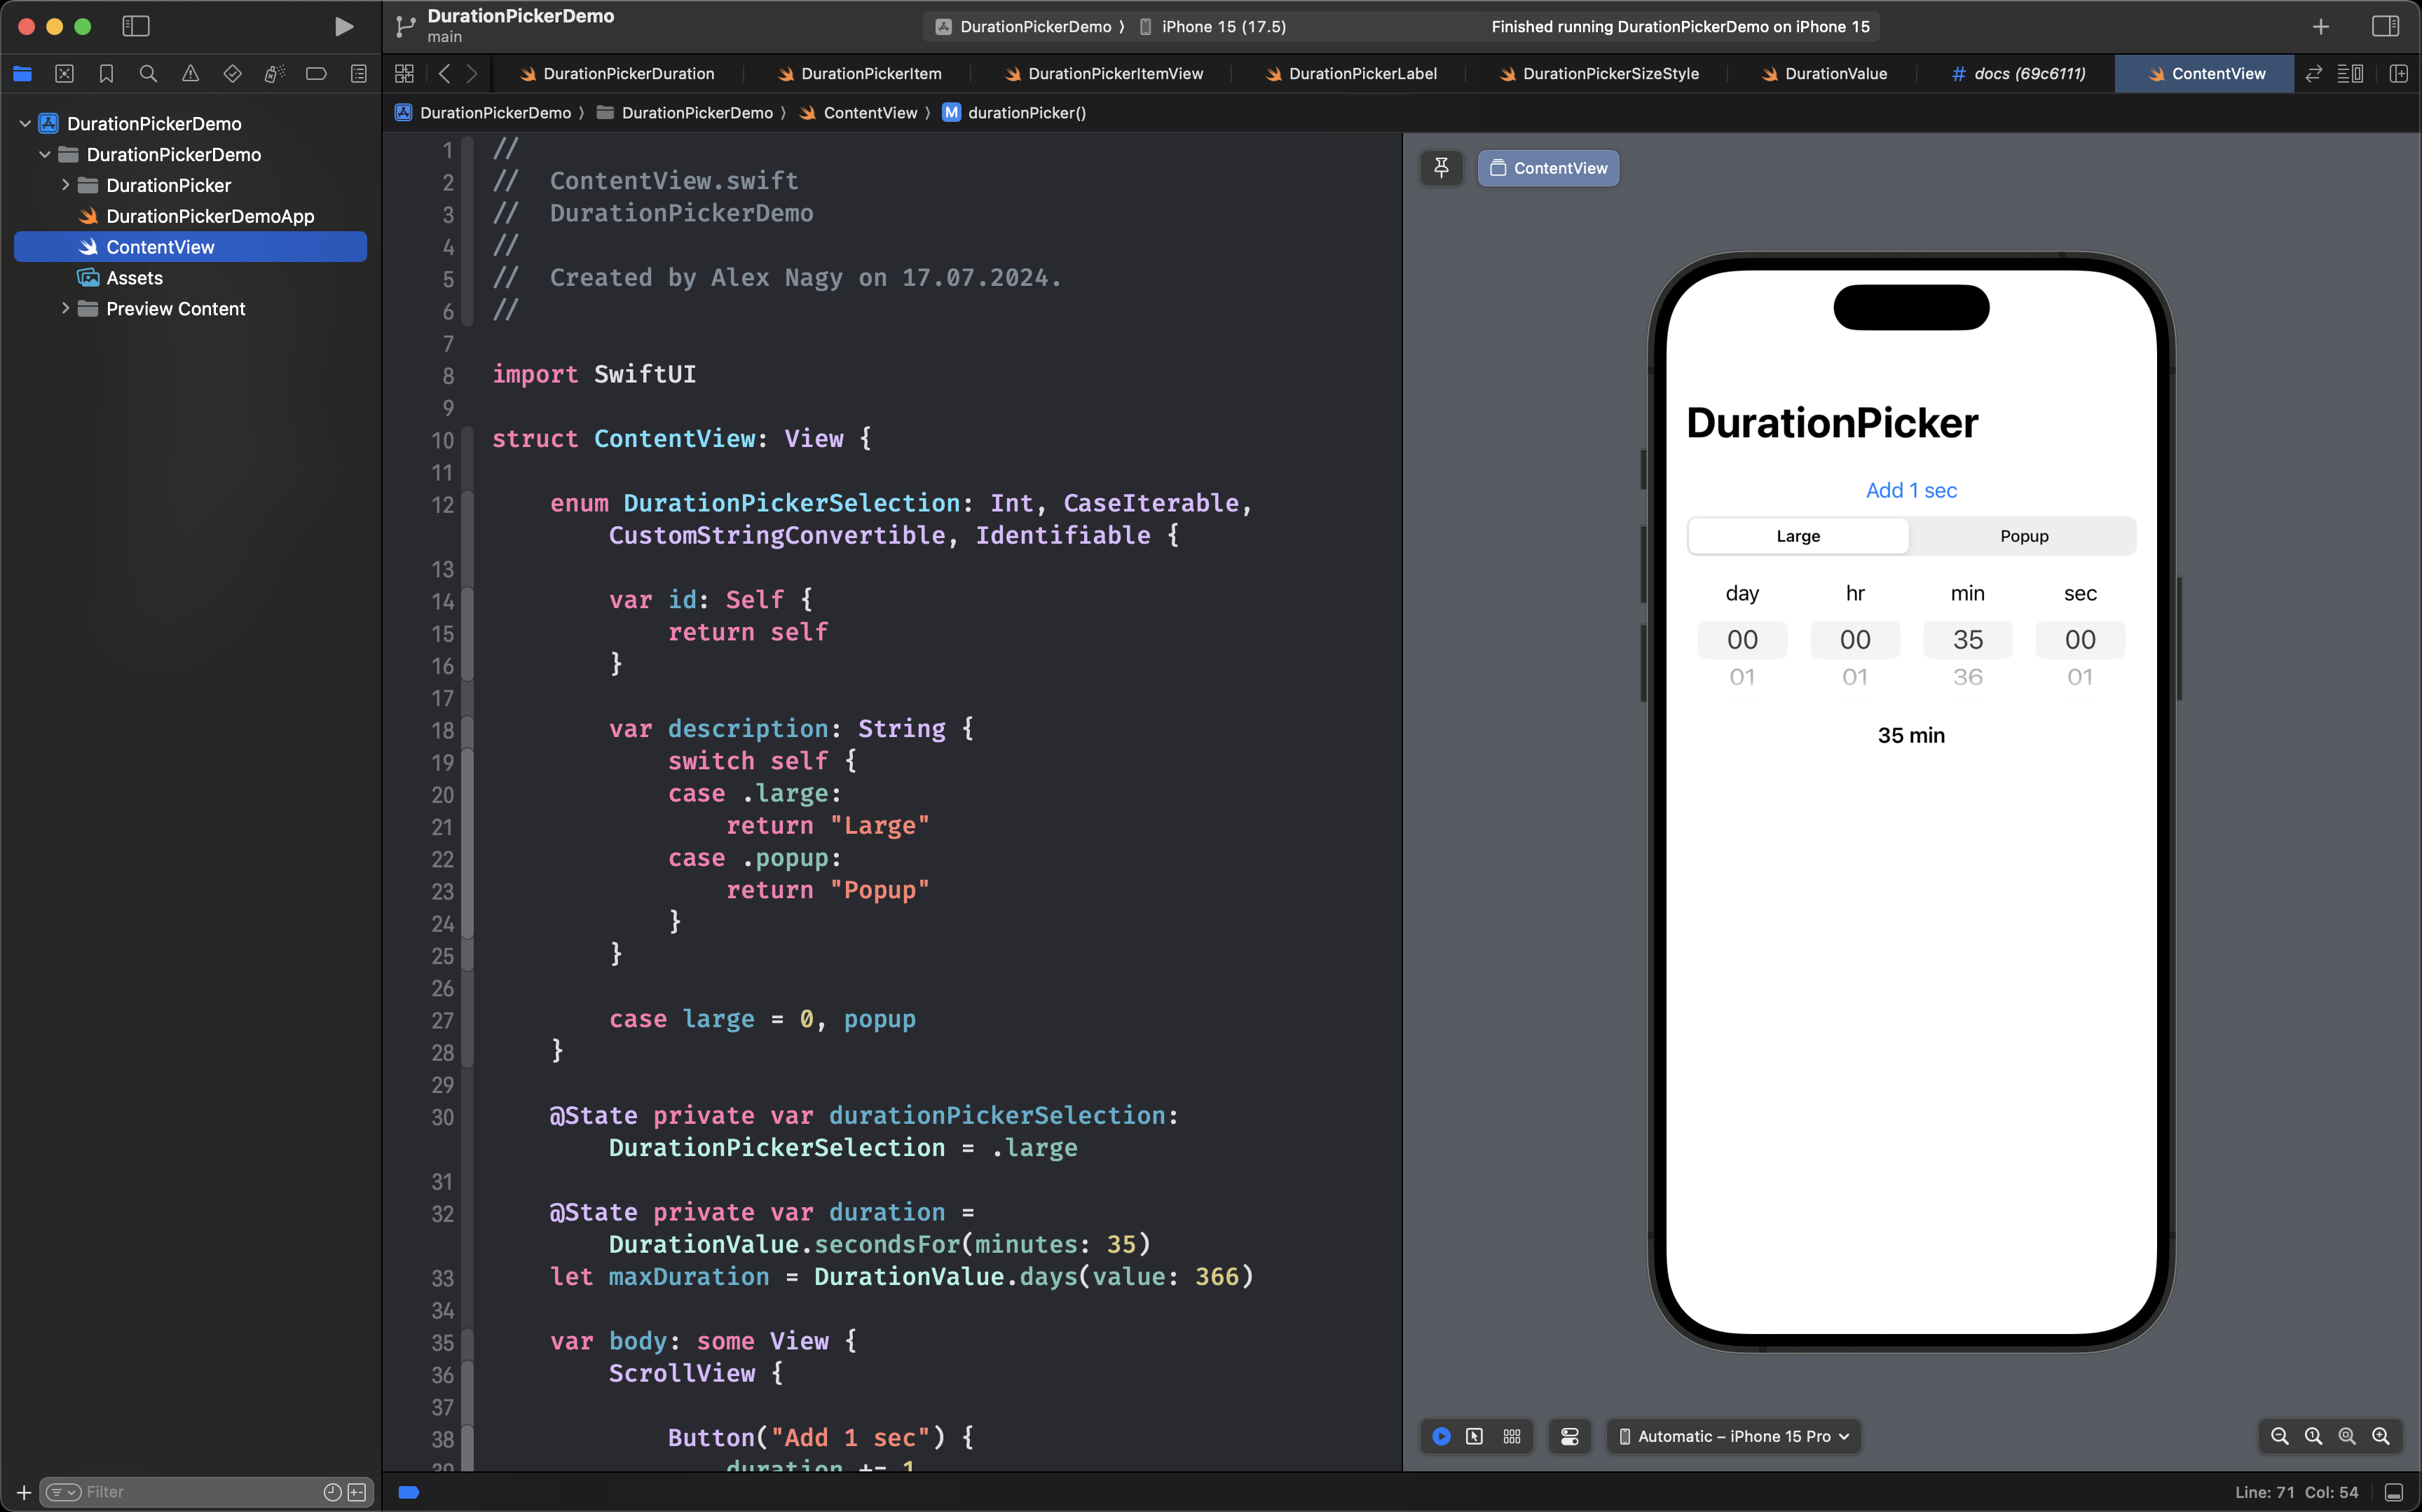Viewport: 2422px width, 1512px height.
Task: Expand the Preview Content folder
Action: click(66, 309)
